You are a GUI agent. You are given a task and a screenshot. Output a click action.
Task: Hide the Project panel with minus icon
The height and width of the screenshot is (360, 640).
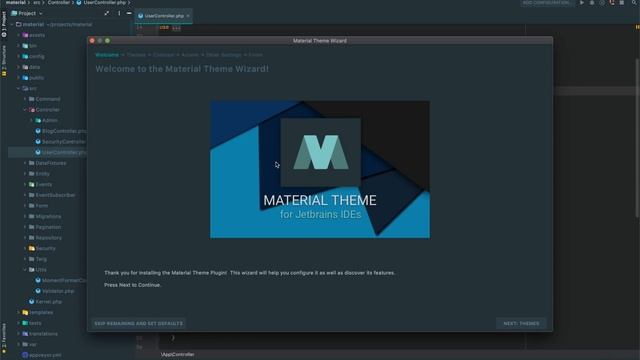pyautogui.click(x=129, y=13)
